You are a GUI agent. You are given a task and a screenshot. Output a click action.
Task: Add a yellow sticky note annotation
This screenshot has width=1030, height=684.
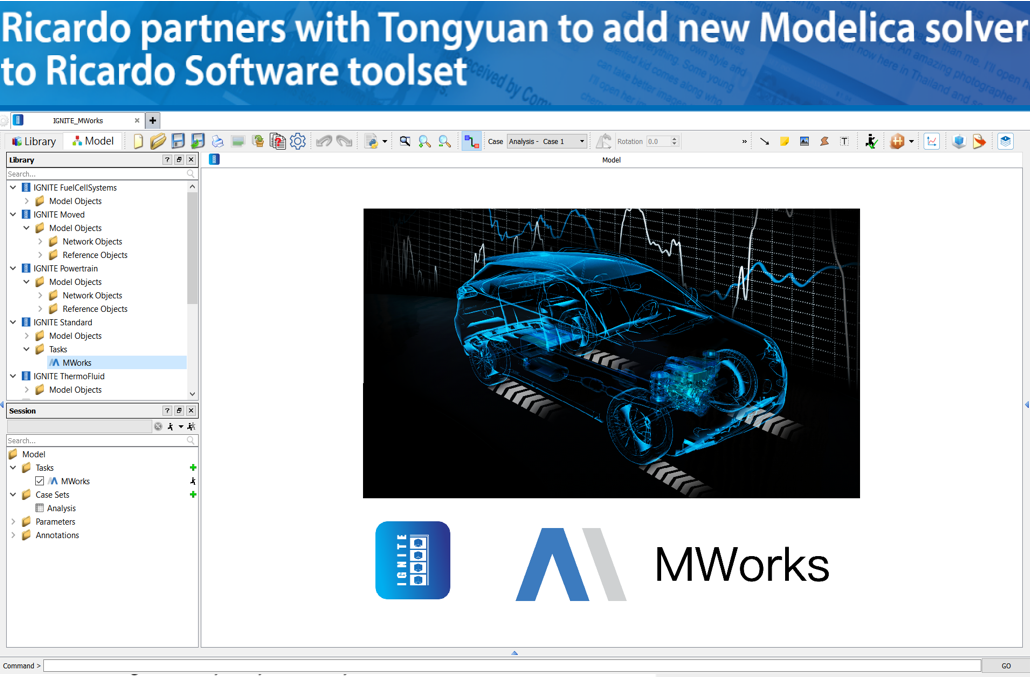[784, 141]
